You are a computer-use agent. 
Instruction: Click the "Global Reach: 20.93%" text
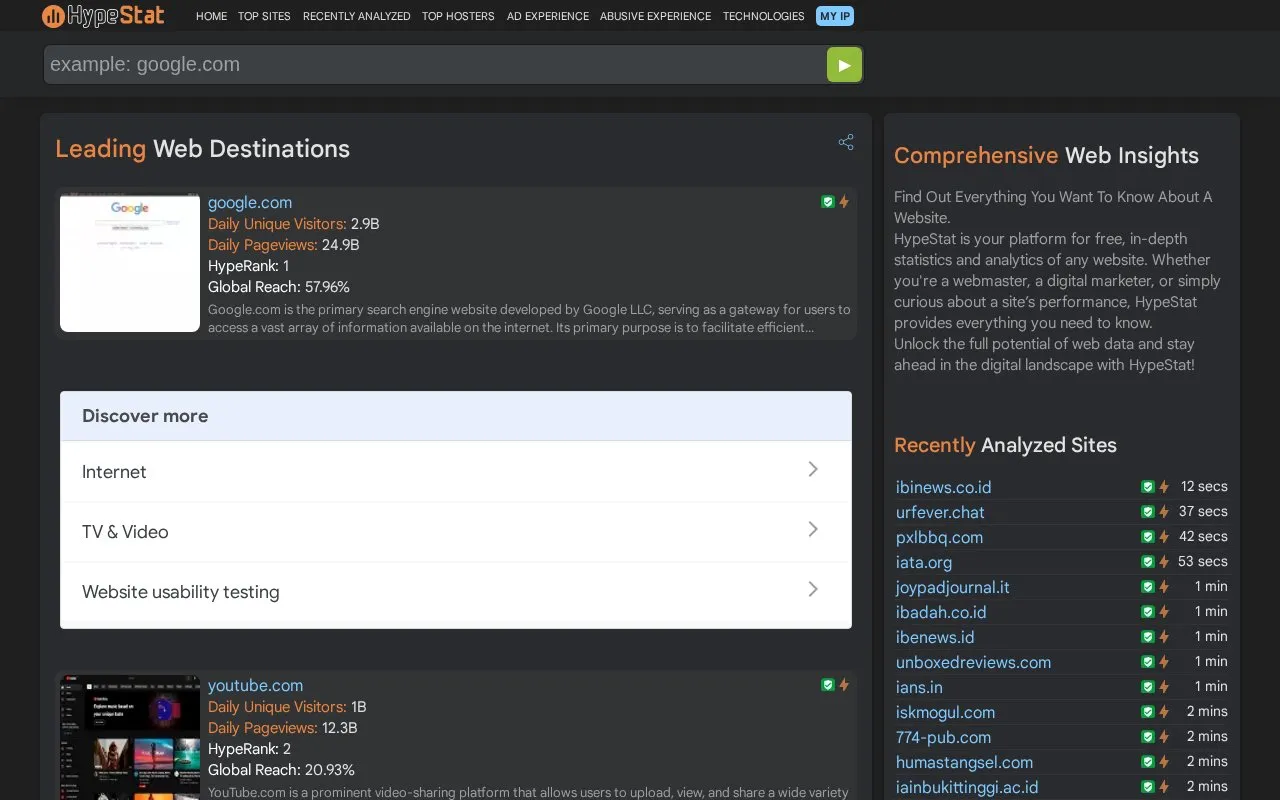click(x=281, y=770)
